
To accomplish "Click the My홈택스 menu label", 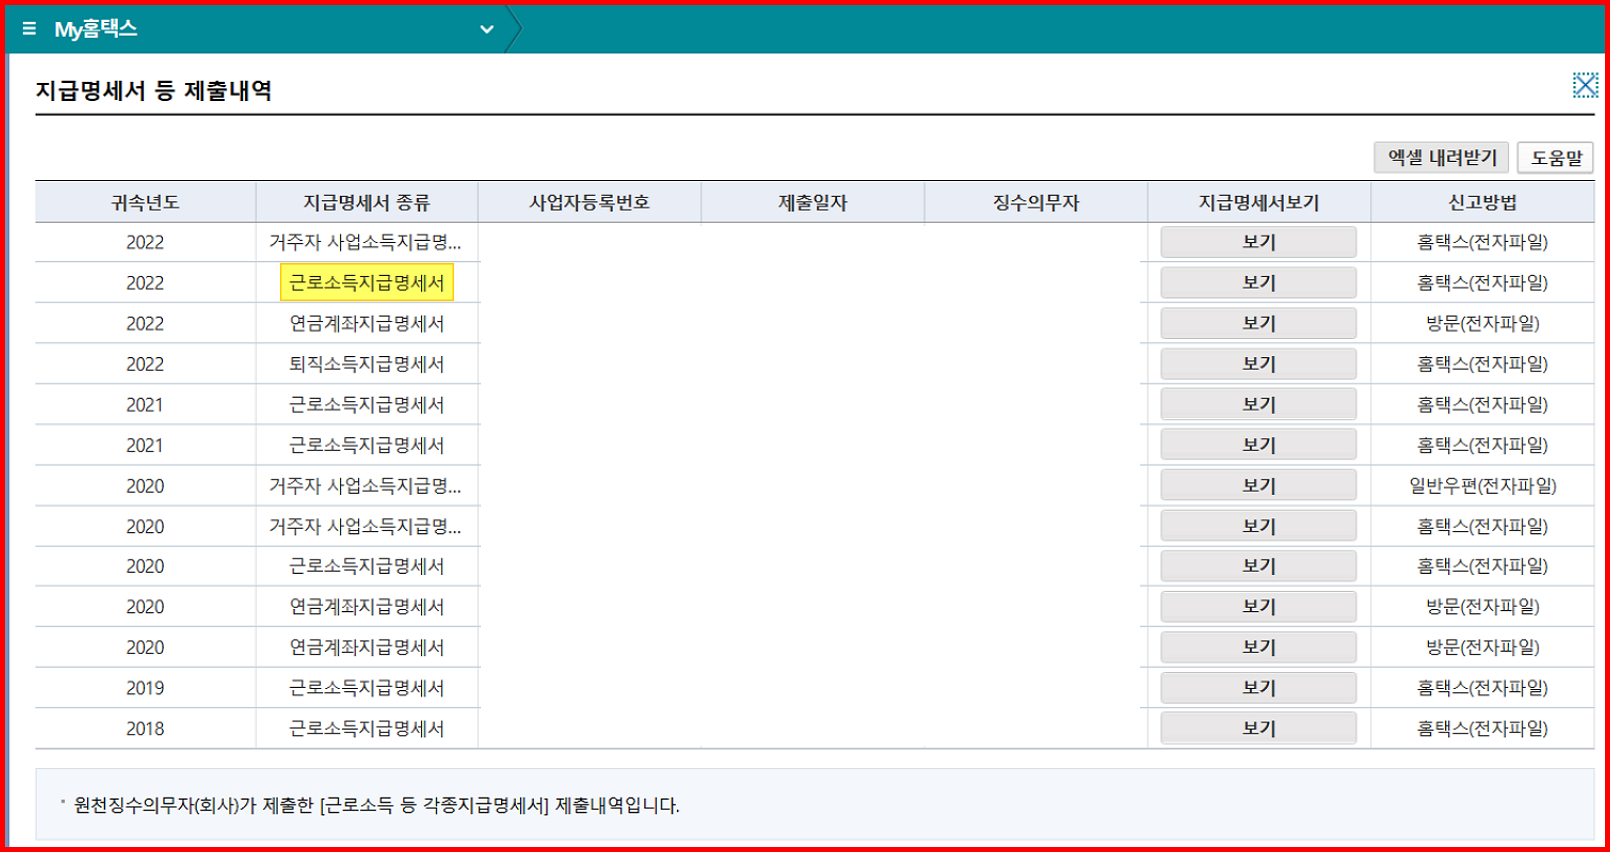I will pyautogui.click(x=96, y=29).
